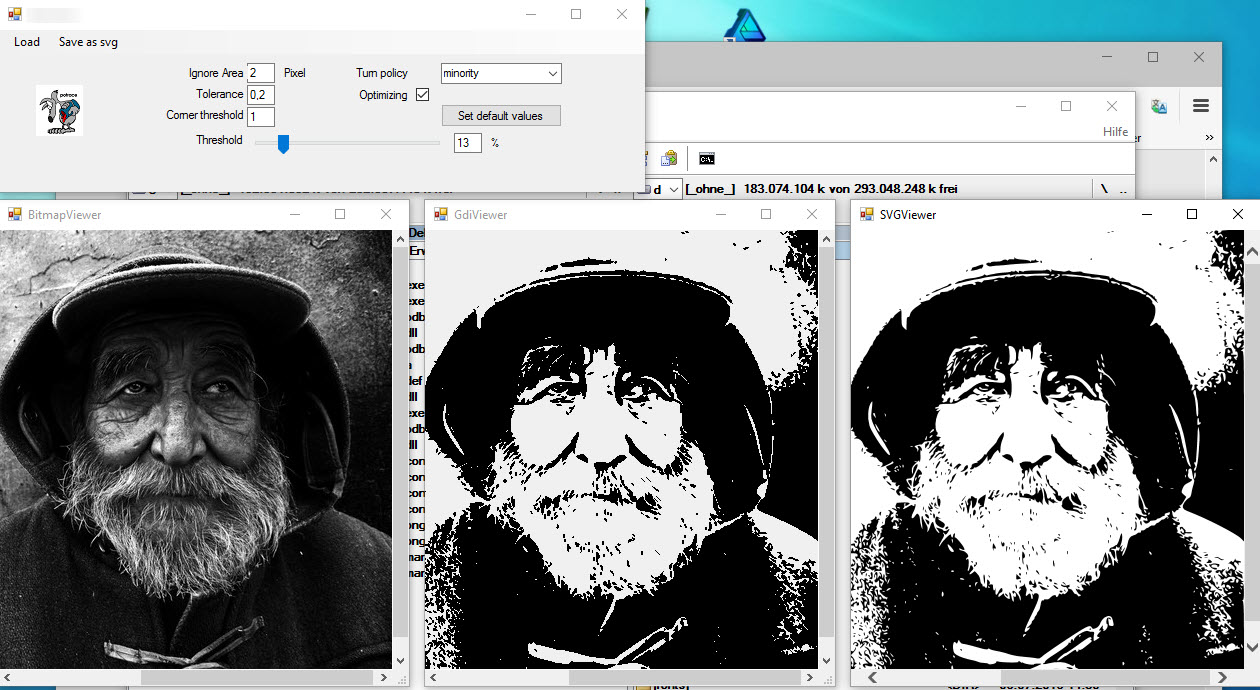Adjust the Threshold slider handle
Image resolution: width=1260 pixels, height=690 pixels.
tap(283, 143)
